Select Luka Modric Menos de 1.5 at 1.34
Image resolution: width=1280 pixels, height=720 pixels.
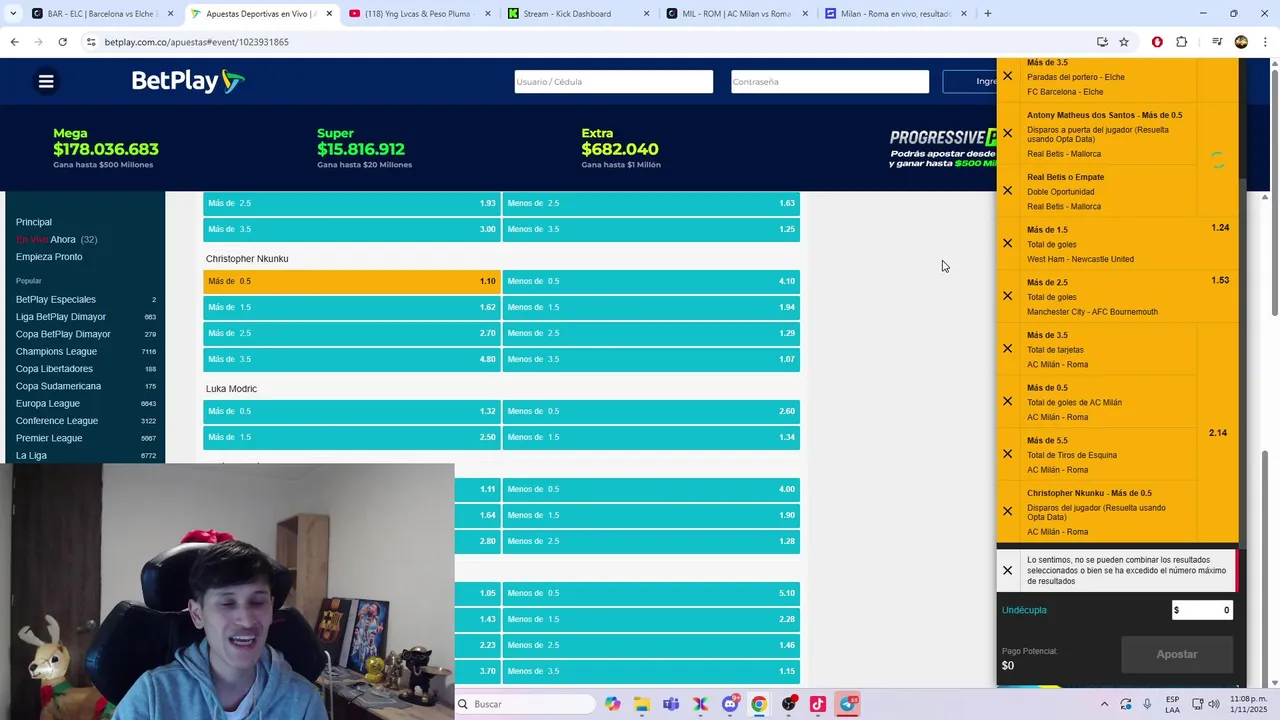651,437
